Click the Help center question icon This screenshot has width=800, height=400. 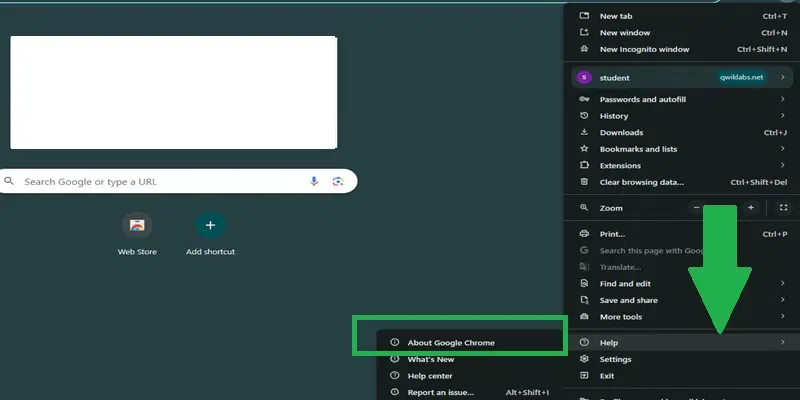[x=394, y=376]
